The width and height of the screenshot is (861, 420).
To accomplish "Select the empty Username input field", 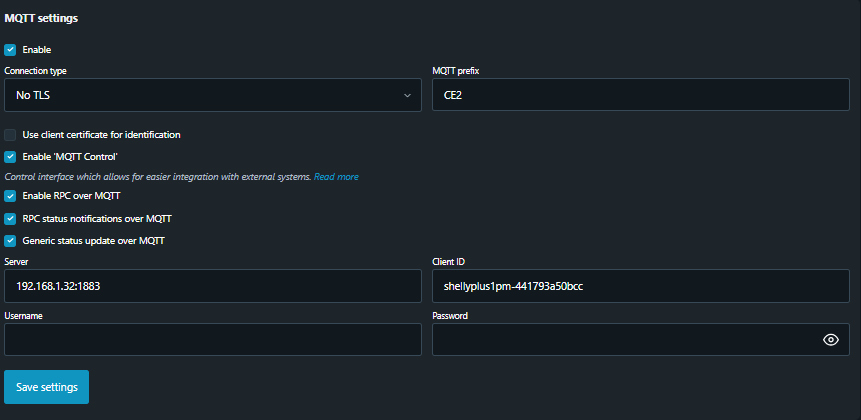I will coord(212,340).
